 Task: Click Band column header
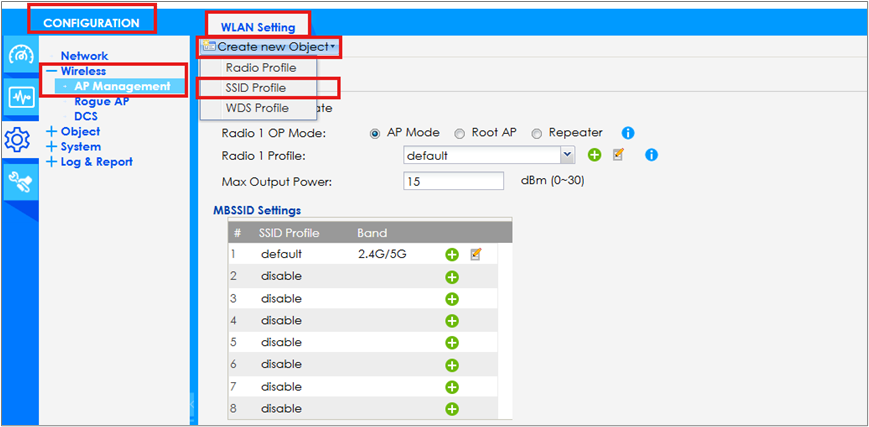click(x=372, y=233)
